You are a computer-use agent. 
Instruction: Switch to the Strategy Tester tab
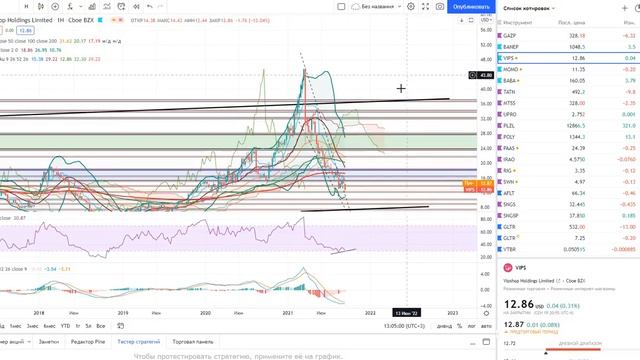coord(139,342)
